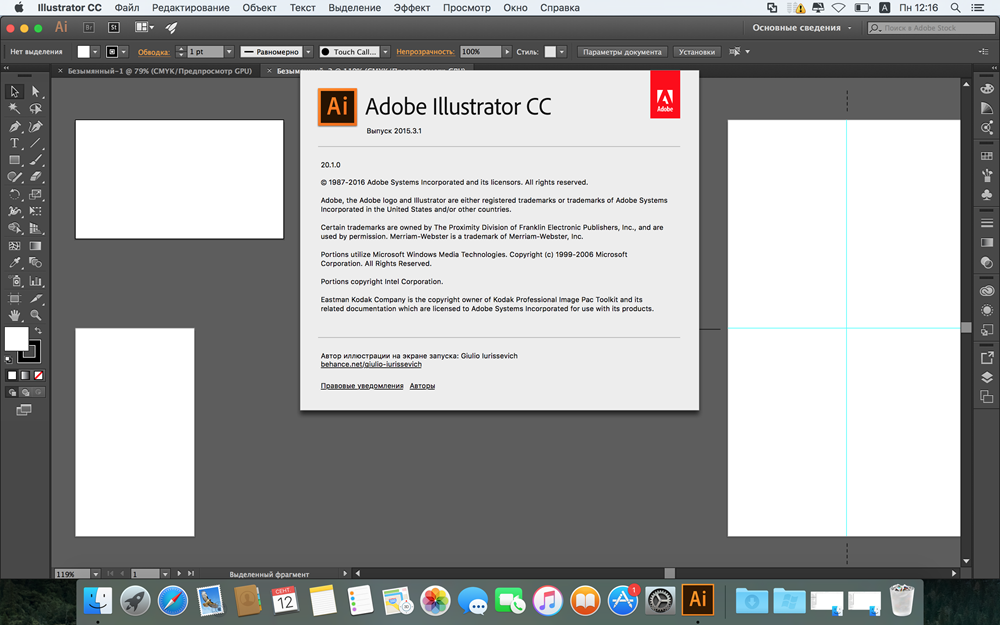Select the Mesh tool
Viewport: 1000px width, 625px height.
(14, 246)
